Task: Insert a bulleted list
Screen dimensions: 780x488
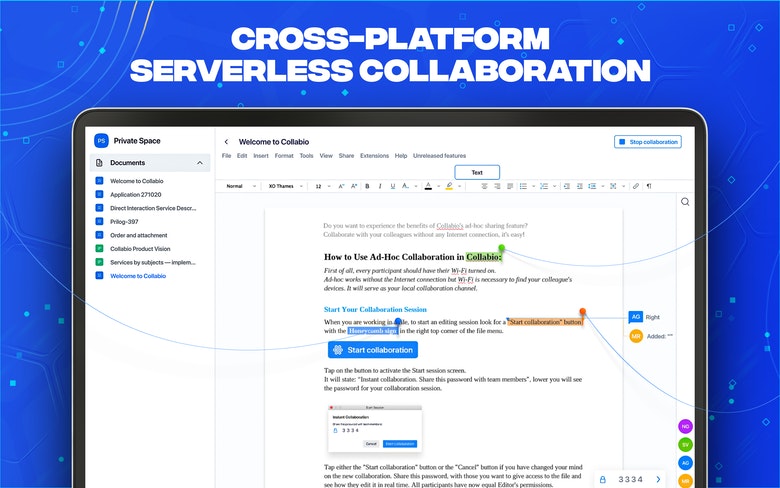Action: pyautogui.click(x=523, y=186)
